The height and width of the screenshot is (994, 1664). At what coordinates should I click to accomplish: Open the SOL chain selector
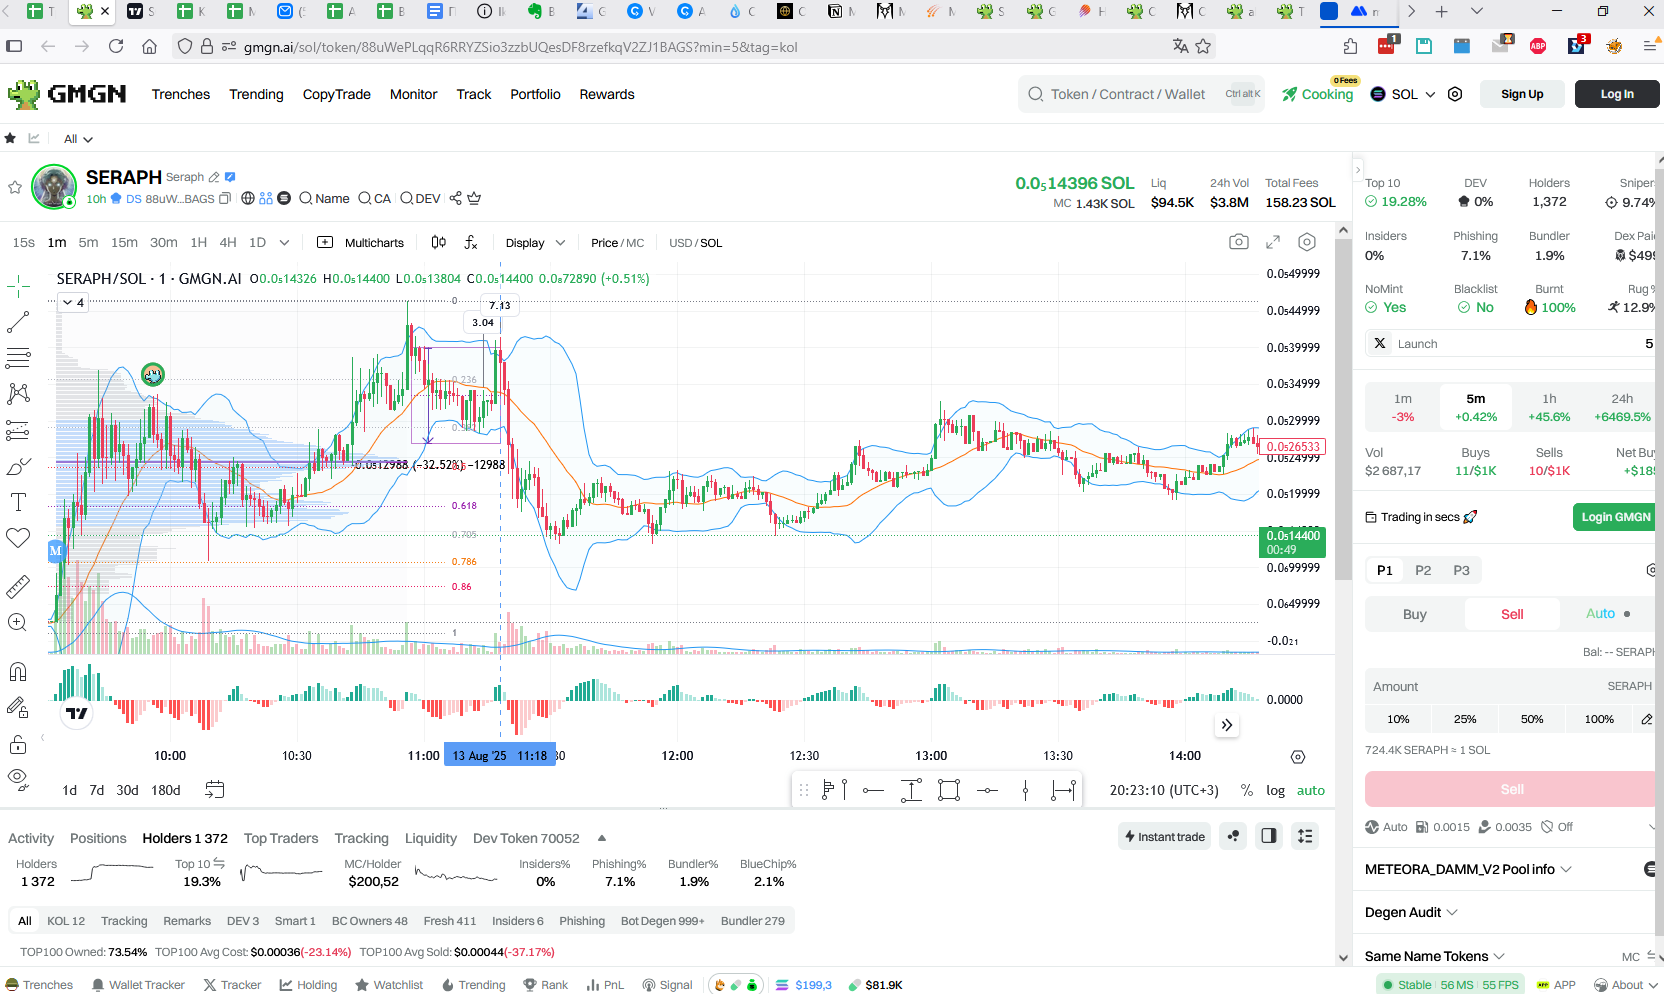tap(1403, 94)
